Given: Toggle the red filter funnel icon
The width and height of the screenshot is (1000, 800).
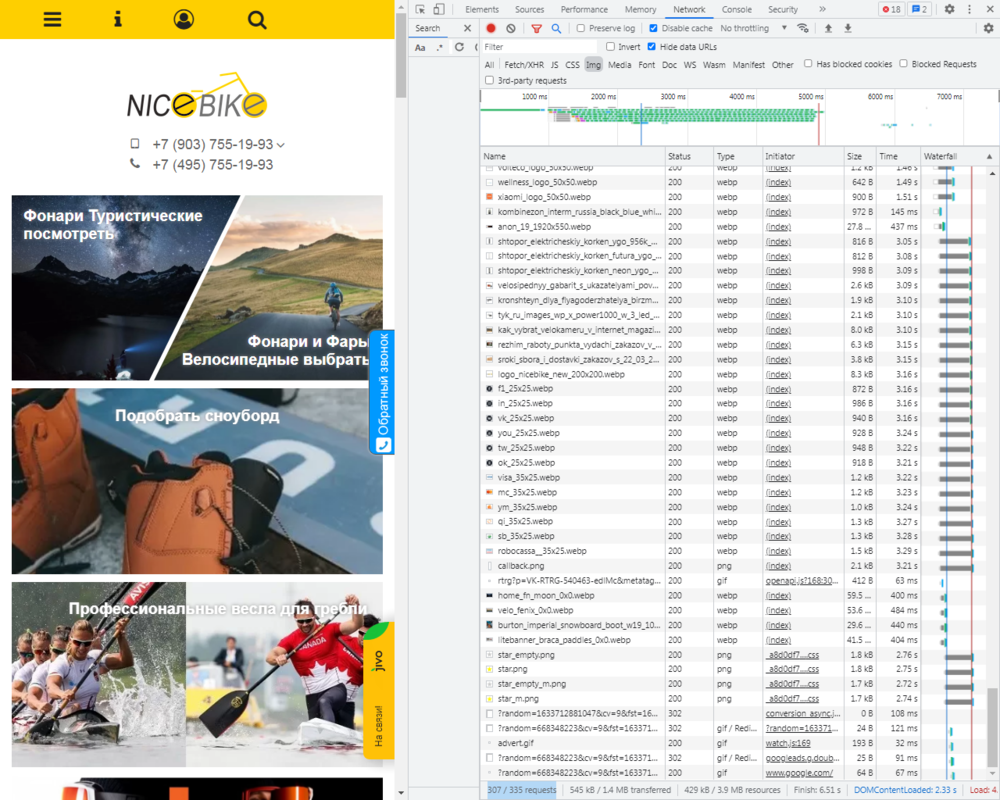Looking at the screenshot, I should pyautogui.click(x=536, y=28).
